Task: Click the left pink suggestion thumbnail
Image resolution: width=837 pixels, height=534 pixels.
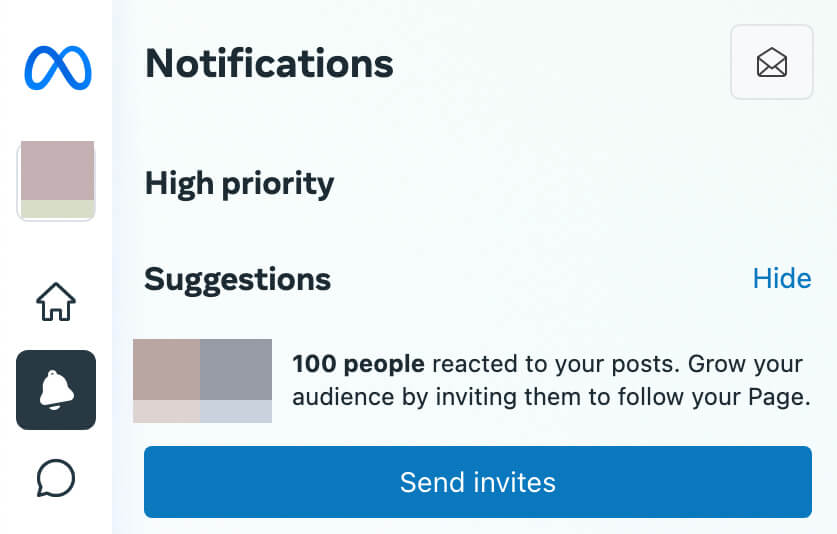Action: [x=167, y=371]
